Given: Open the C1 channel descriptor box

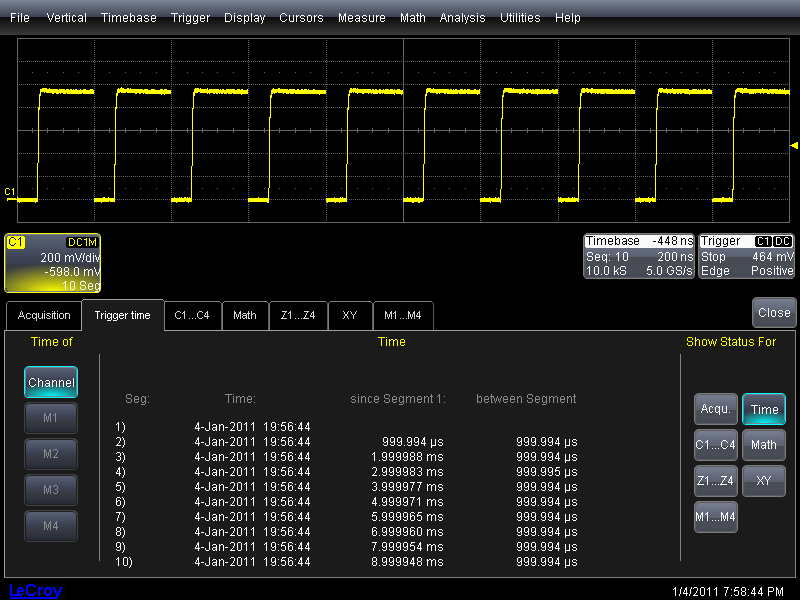Looking at the screenshot, I should pyautogui.click(x=53, y=263).
